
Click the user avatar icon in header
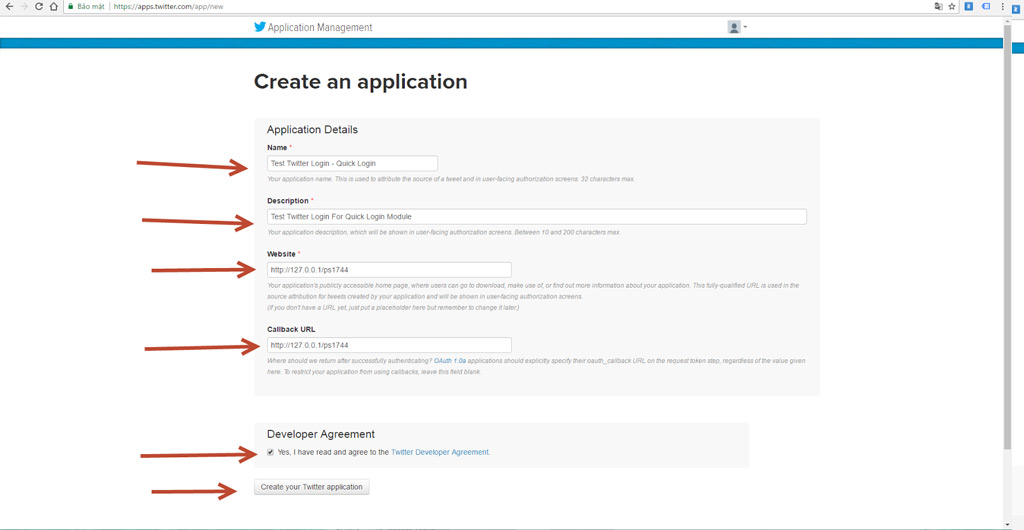[734, 27]
